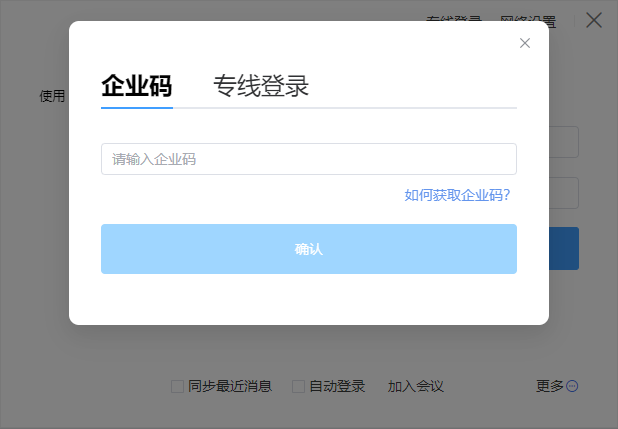Confirm with the 确认 button
The height and width of the screenshot is (429, 618).
pyautogui.click(x=309, y=249)
